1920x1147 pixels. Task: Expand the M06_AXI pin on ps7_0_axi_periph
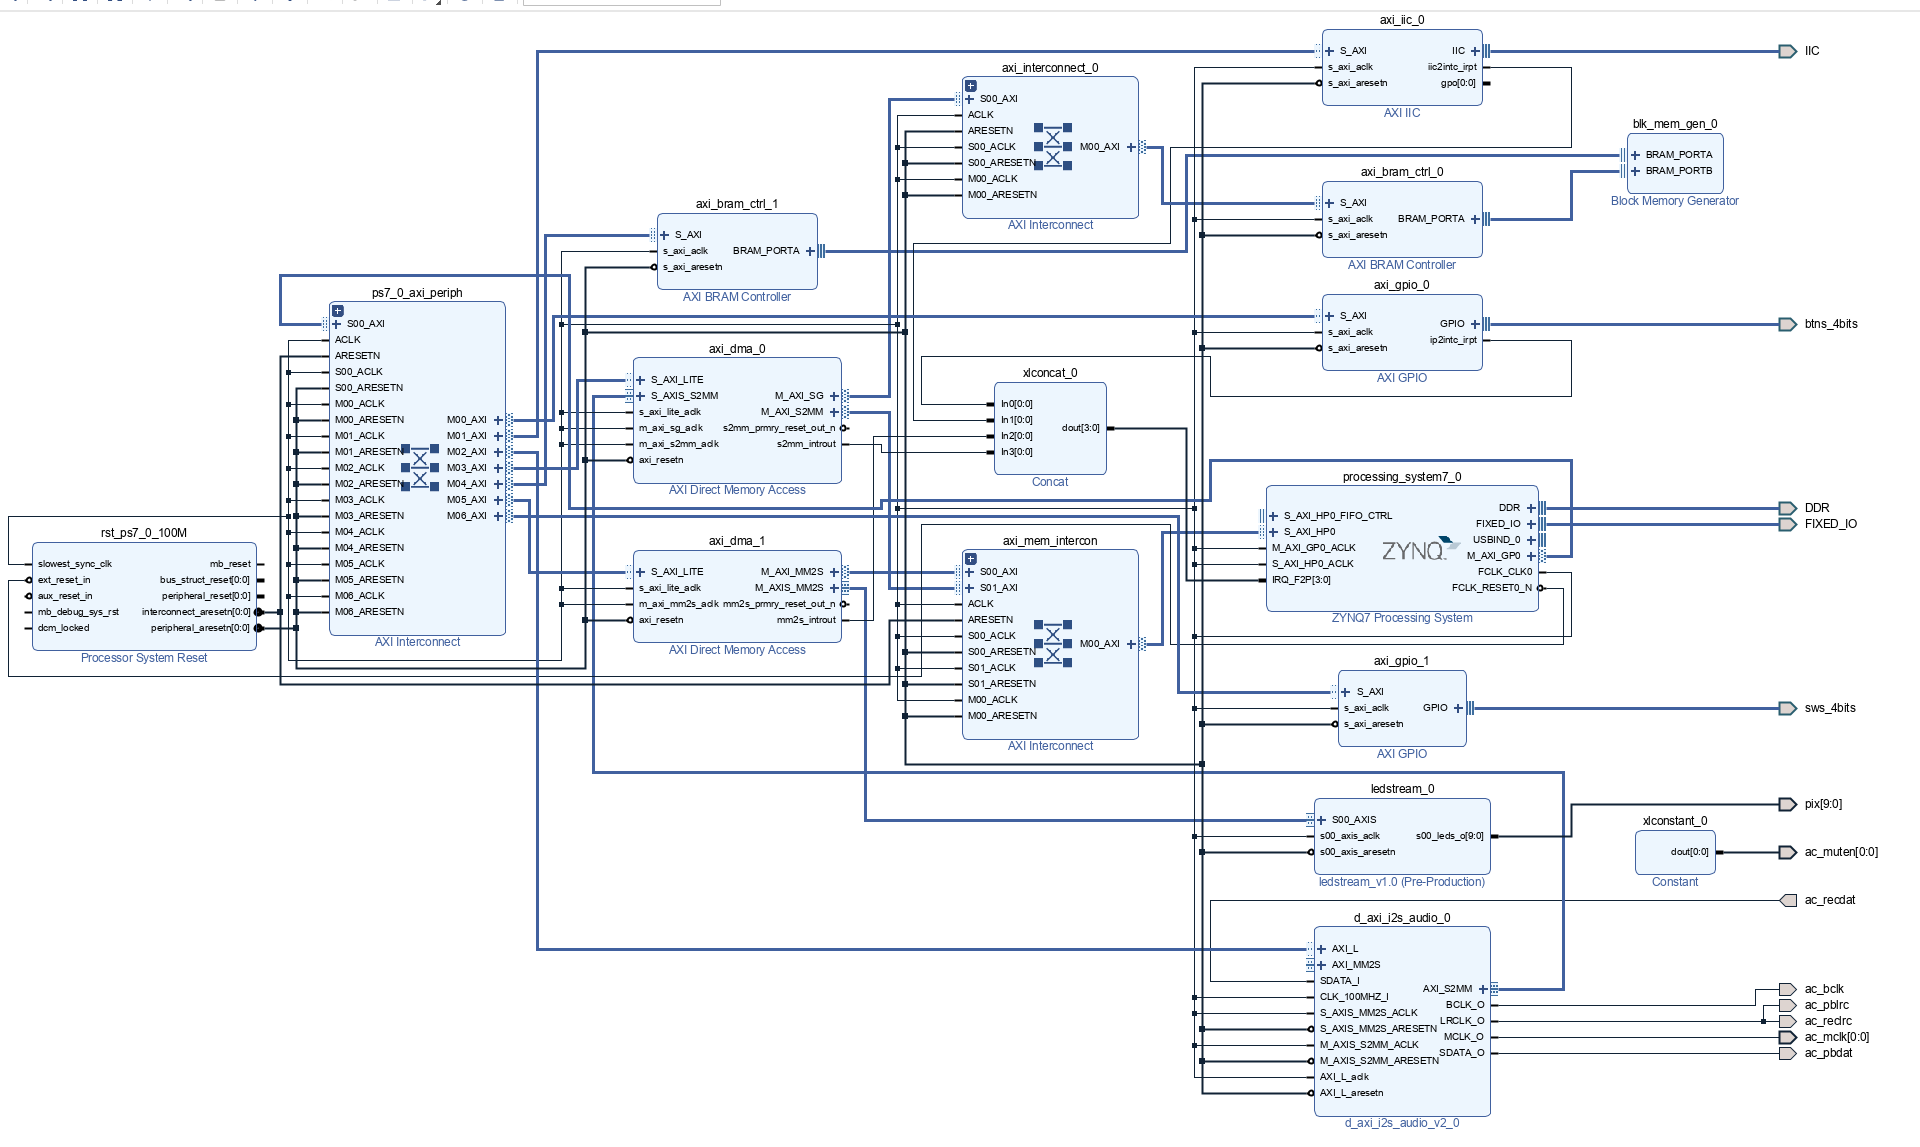point(498,516)
